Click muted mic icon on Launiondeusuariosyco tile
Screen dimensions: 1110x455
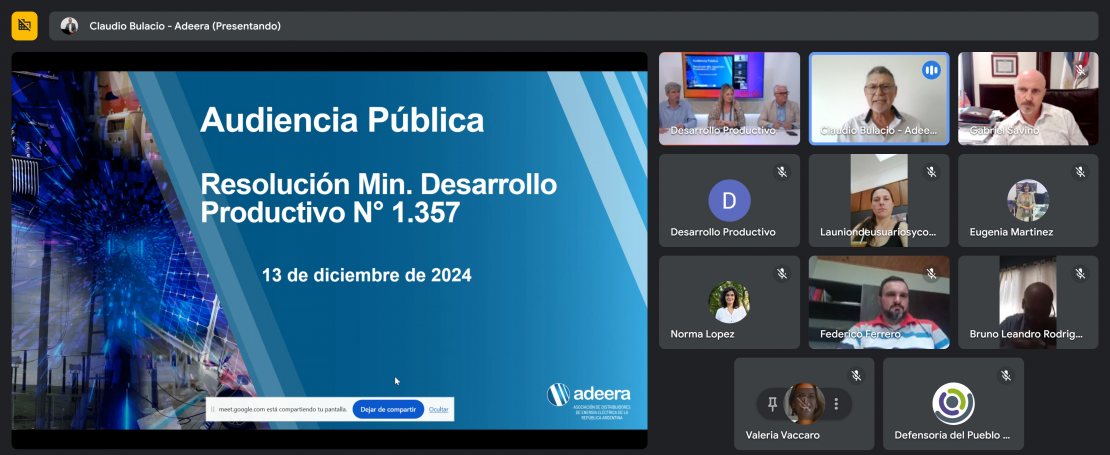931,172
